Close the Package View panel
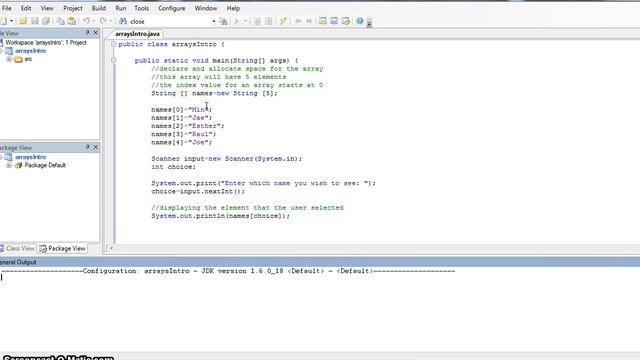Screen dimensions: 640x360 [x=96, y=147]
